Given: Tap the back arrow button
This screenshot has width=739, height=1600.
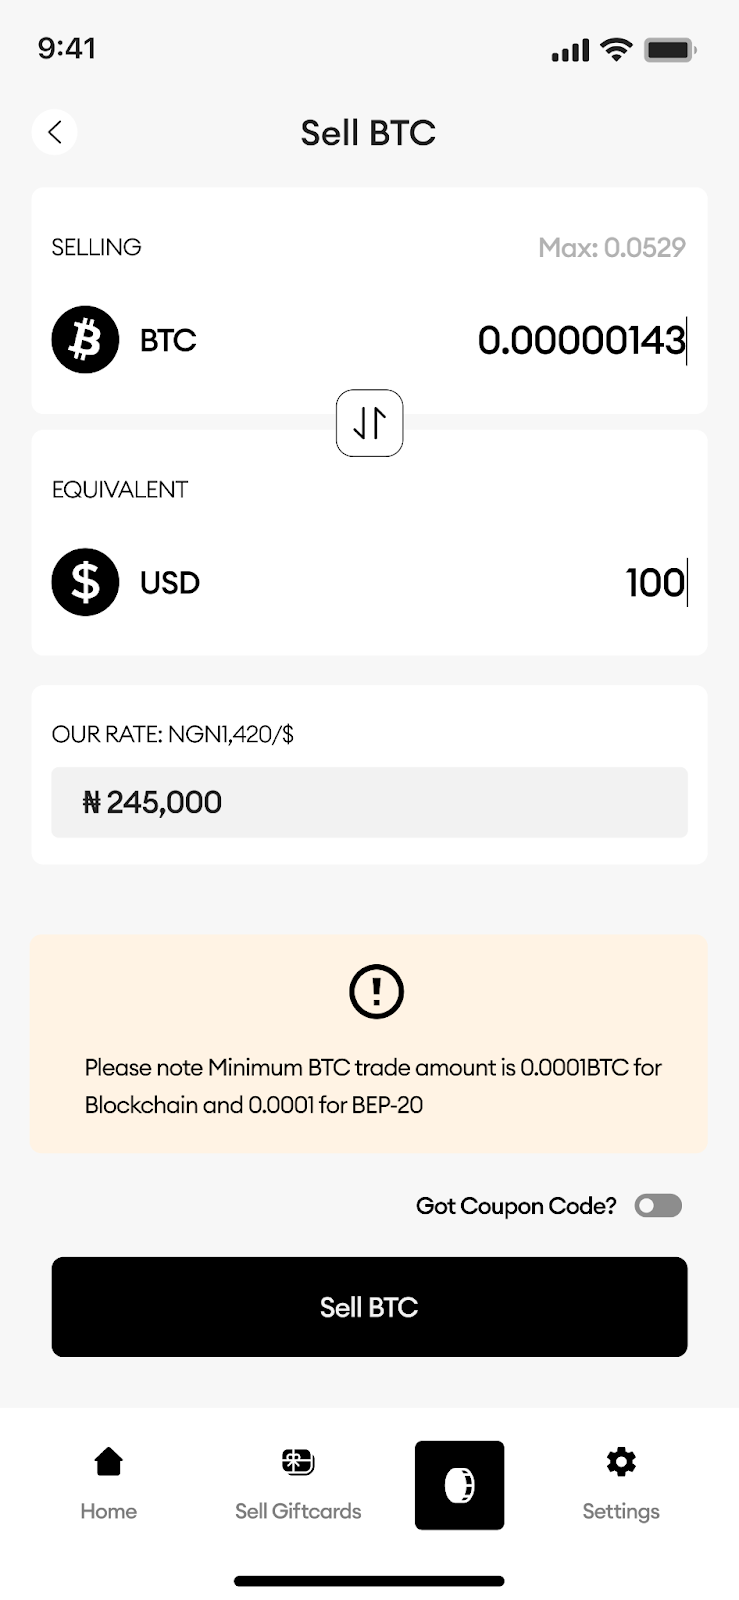Looking at the screenshot, I should (55, 132).
